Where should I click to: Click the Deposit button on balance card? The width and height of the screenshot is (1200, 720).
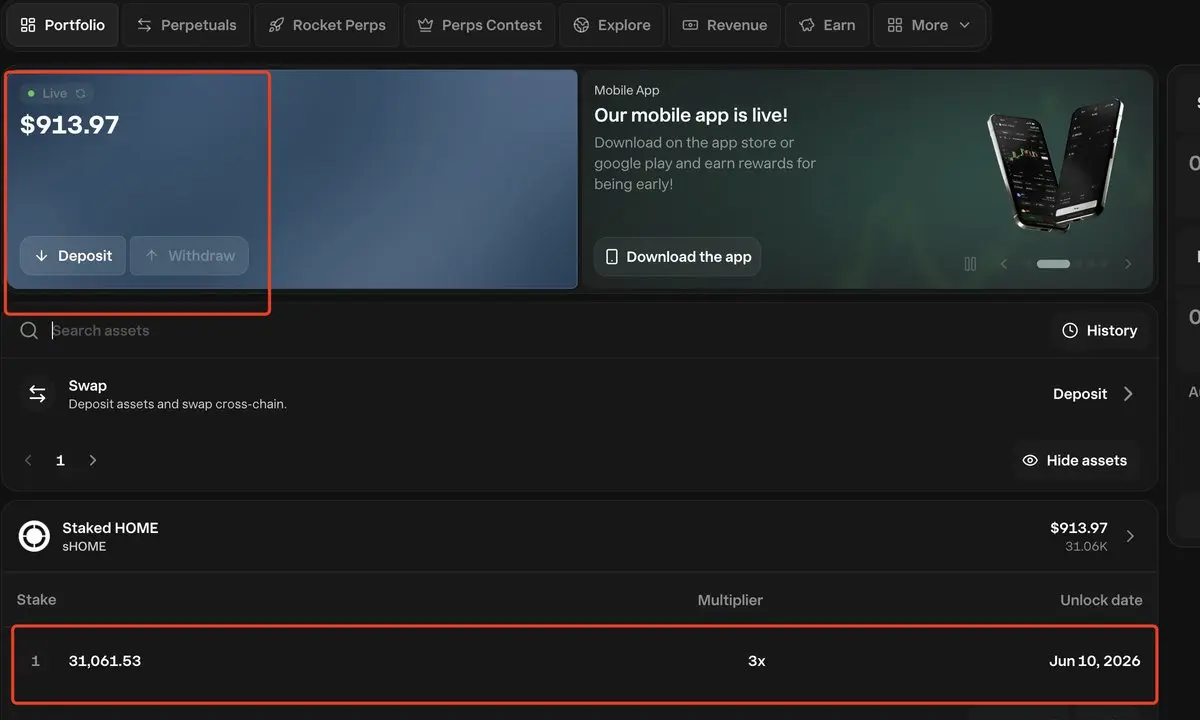pyautogui.click(x=73, y=256)
